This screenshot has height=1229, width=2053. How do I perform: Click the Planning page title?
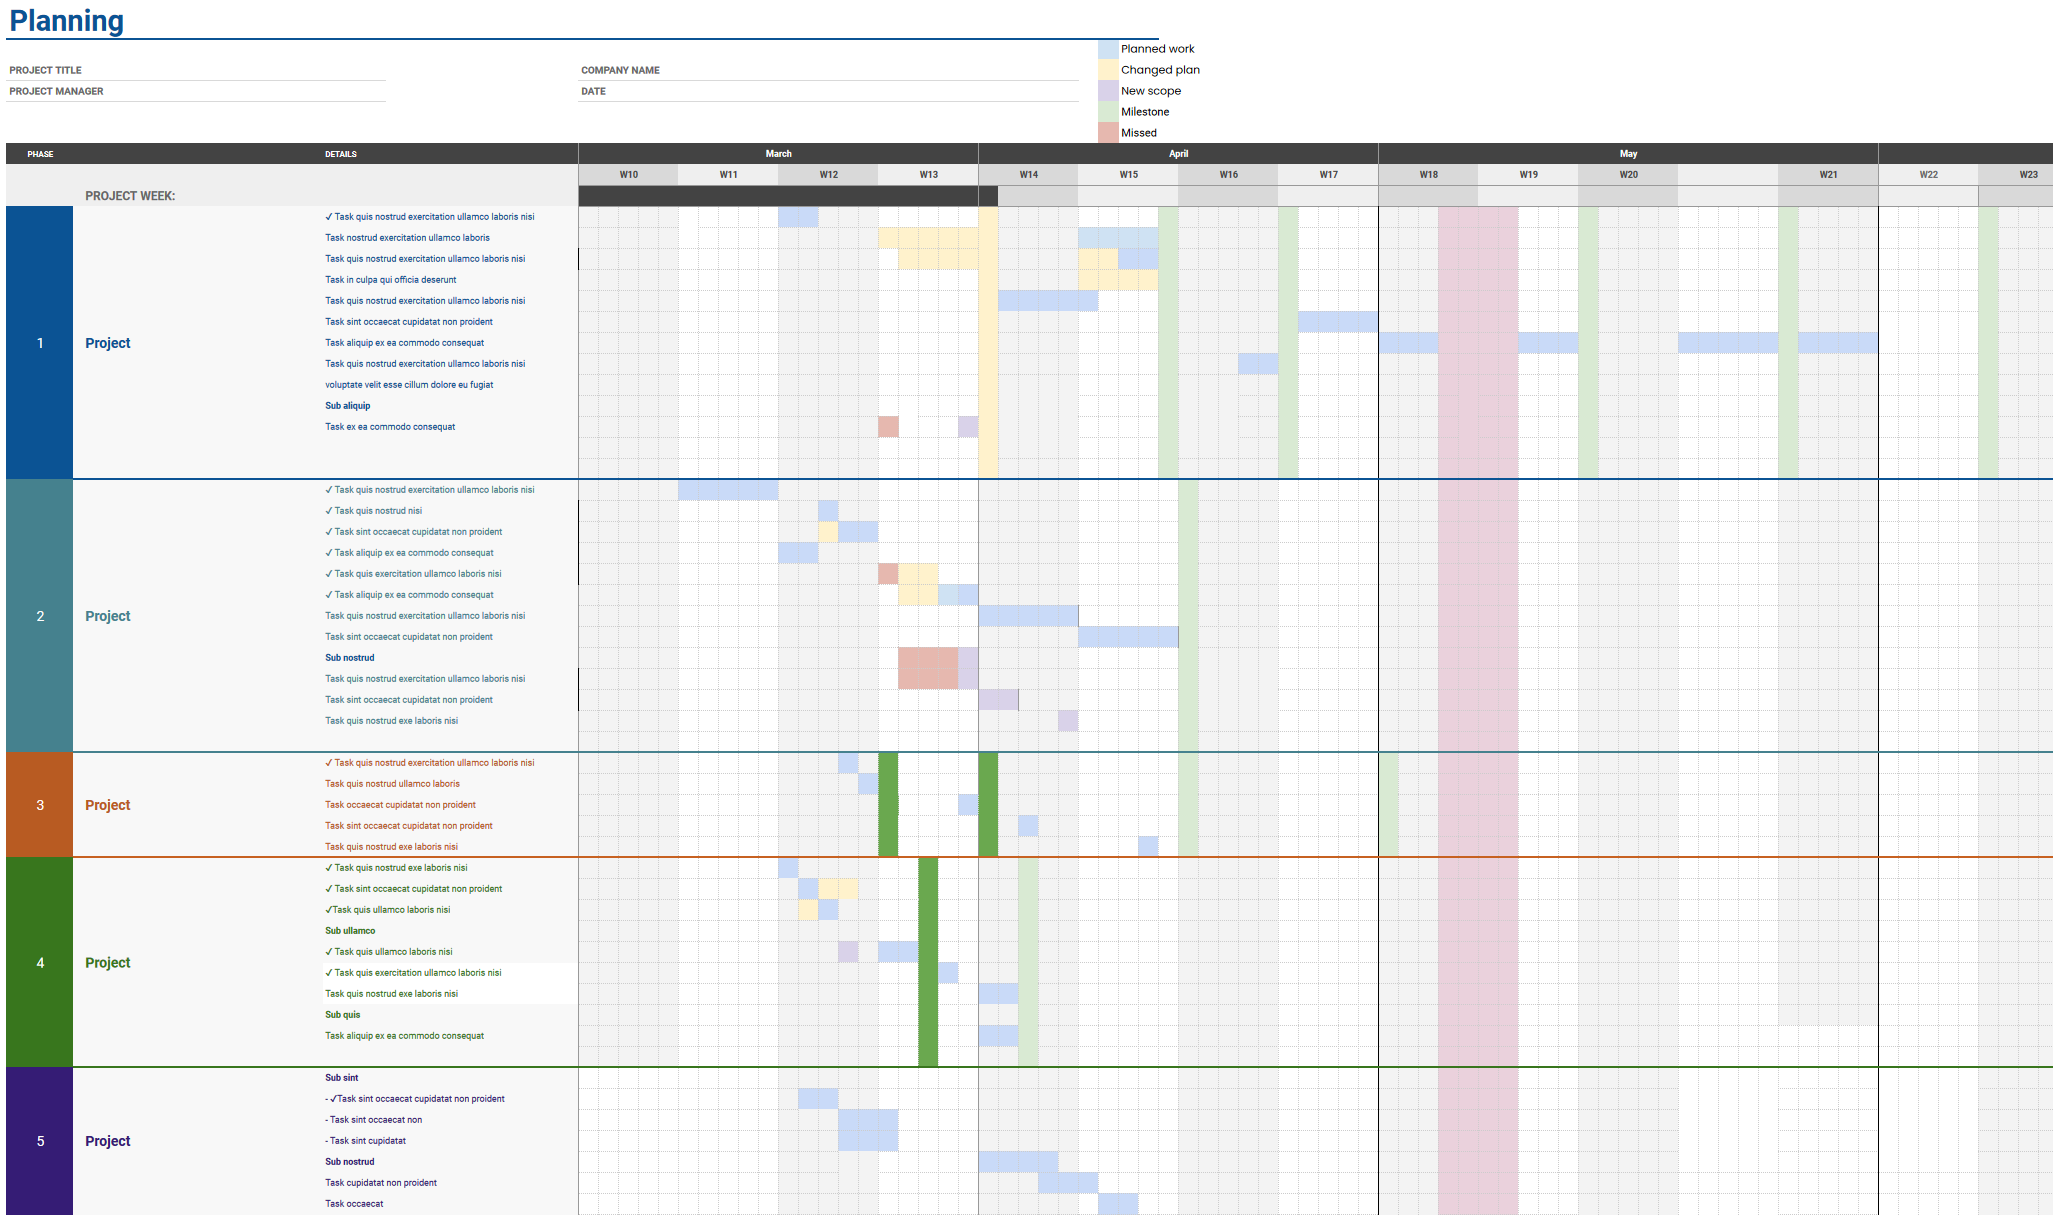click(67, 20)
